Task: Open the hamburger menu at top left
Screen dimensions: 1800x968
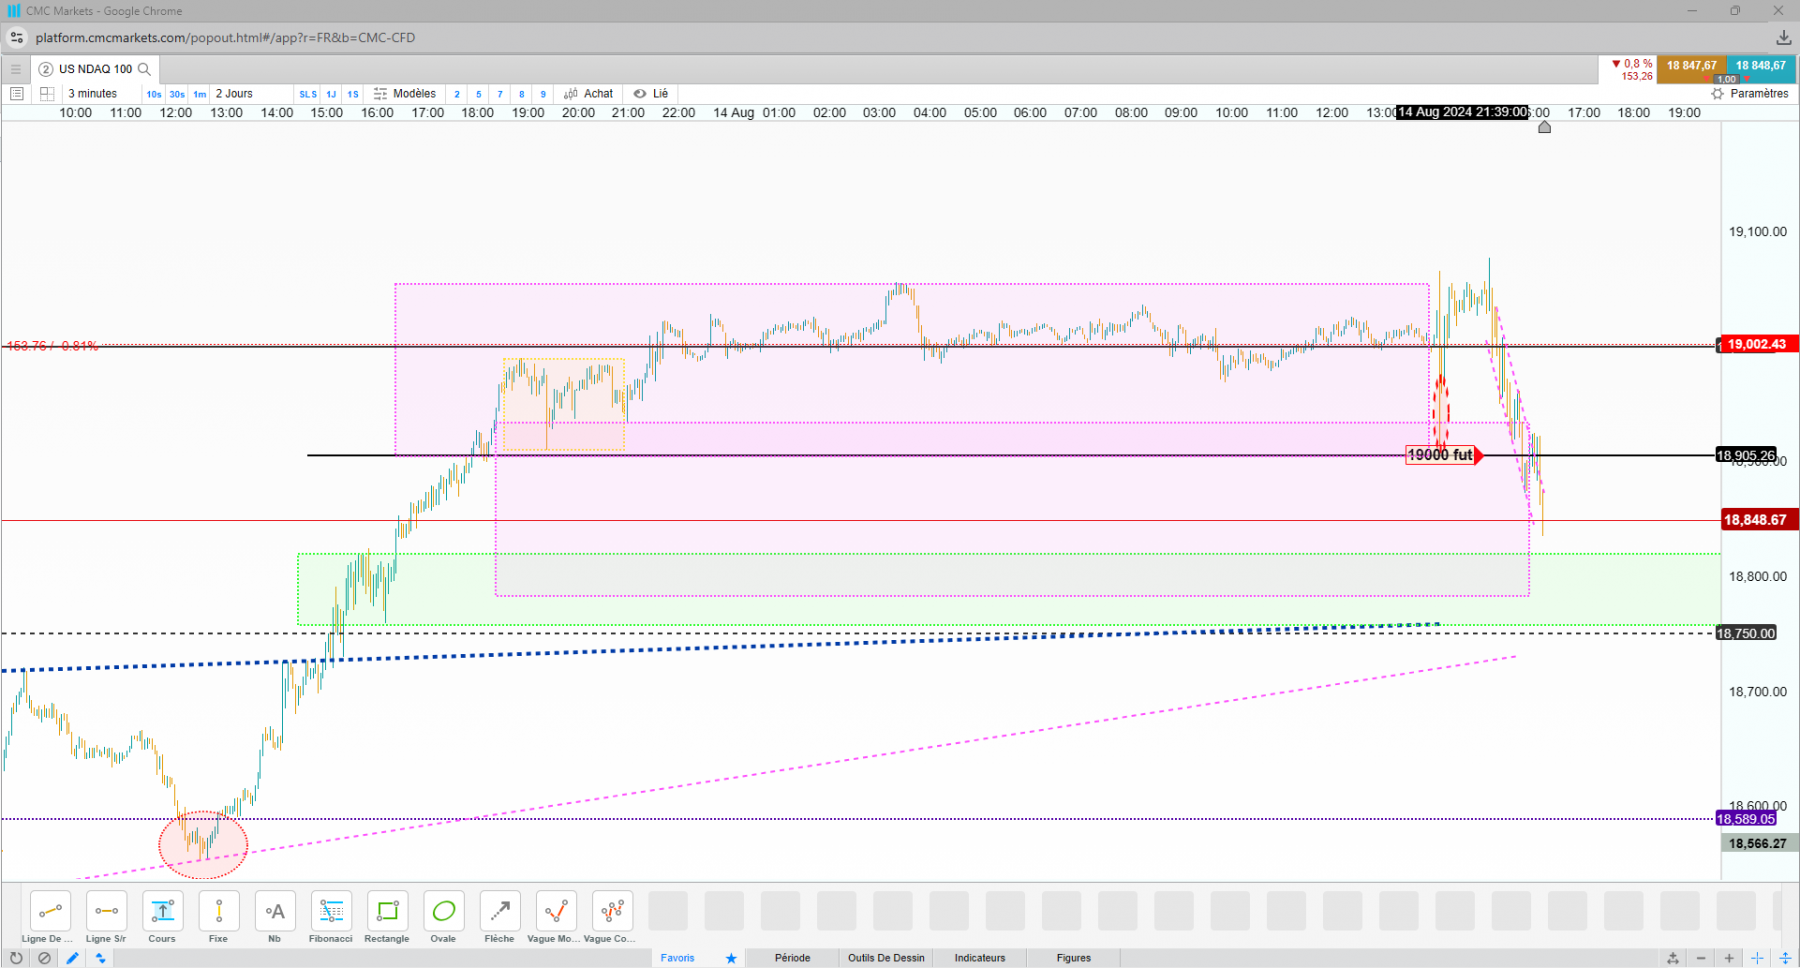Action: click(x=15, y=69)
